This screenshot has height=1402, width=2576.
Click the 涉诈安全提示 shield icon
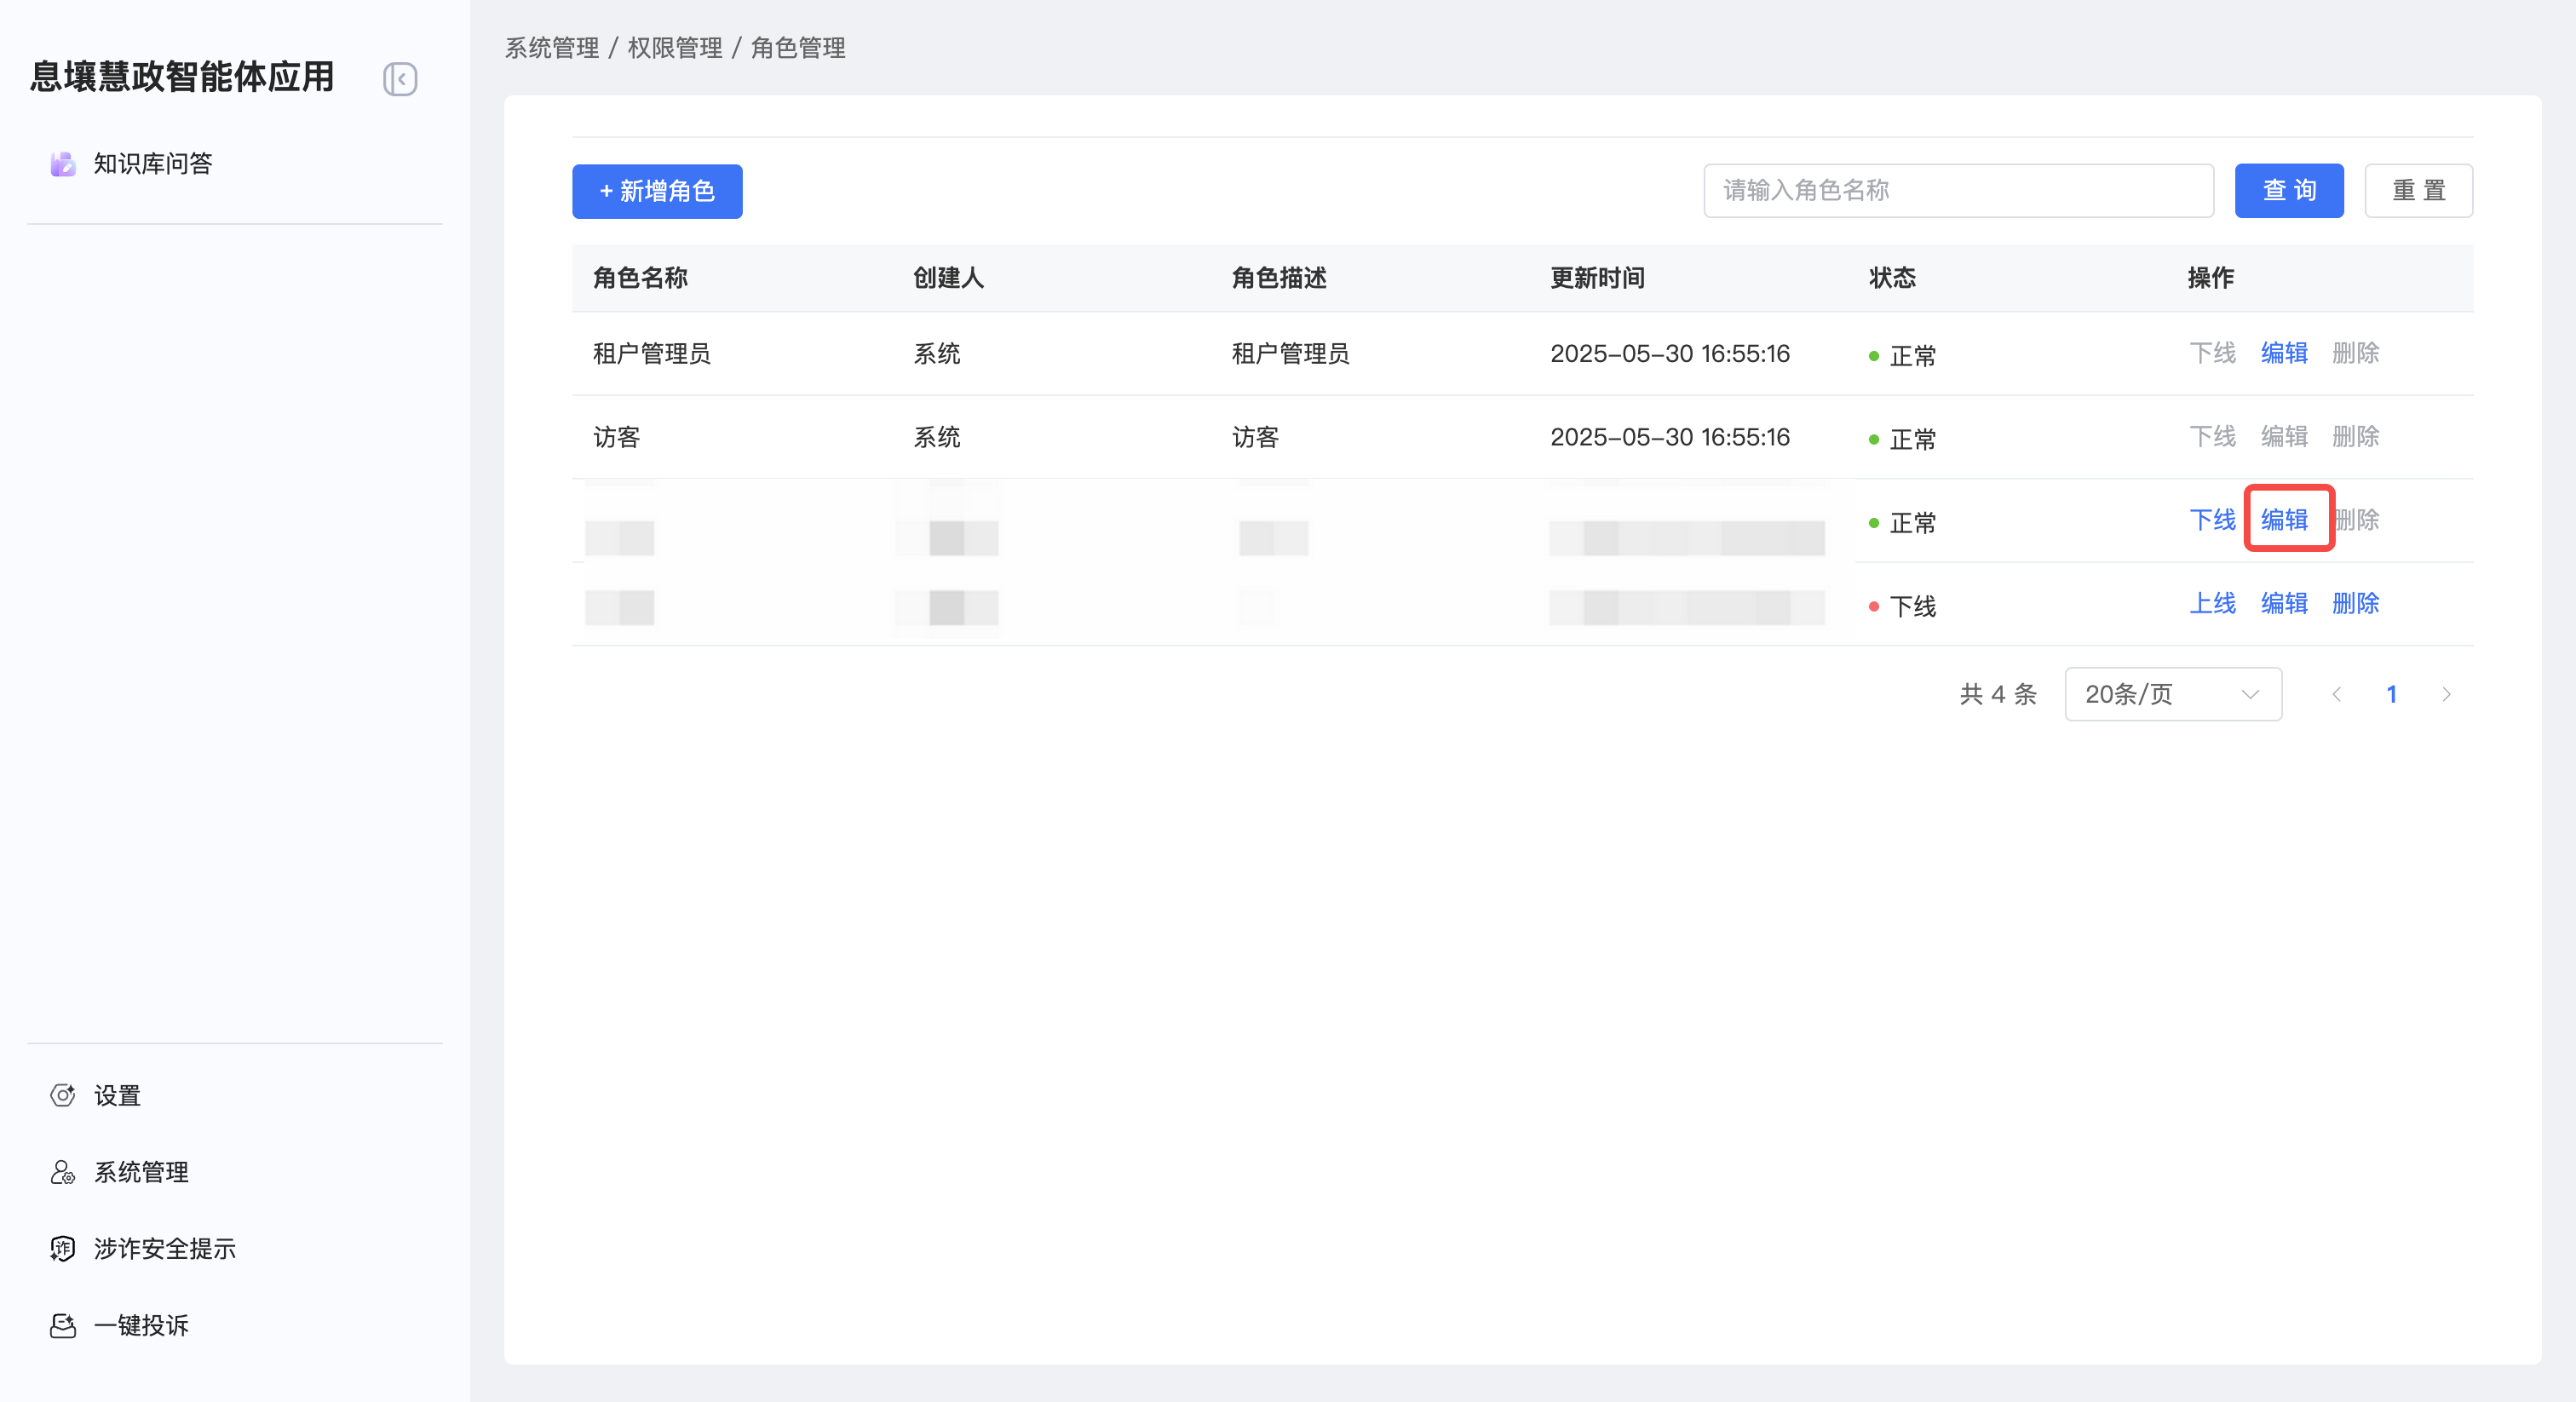(63, 1248)
